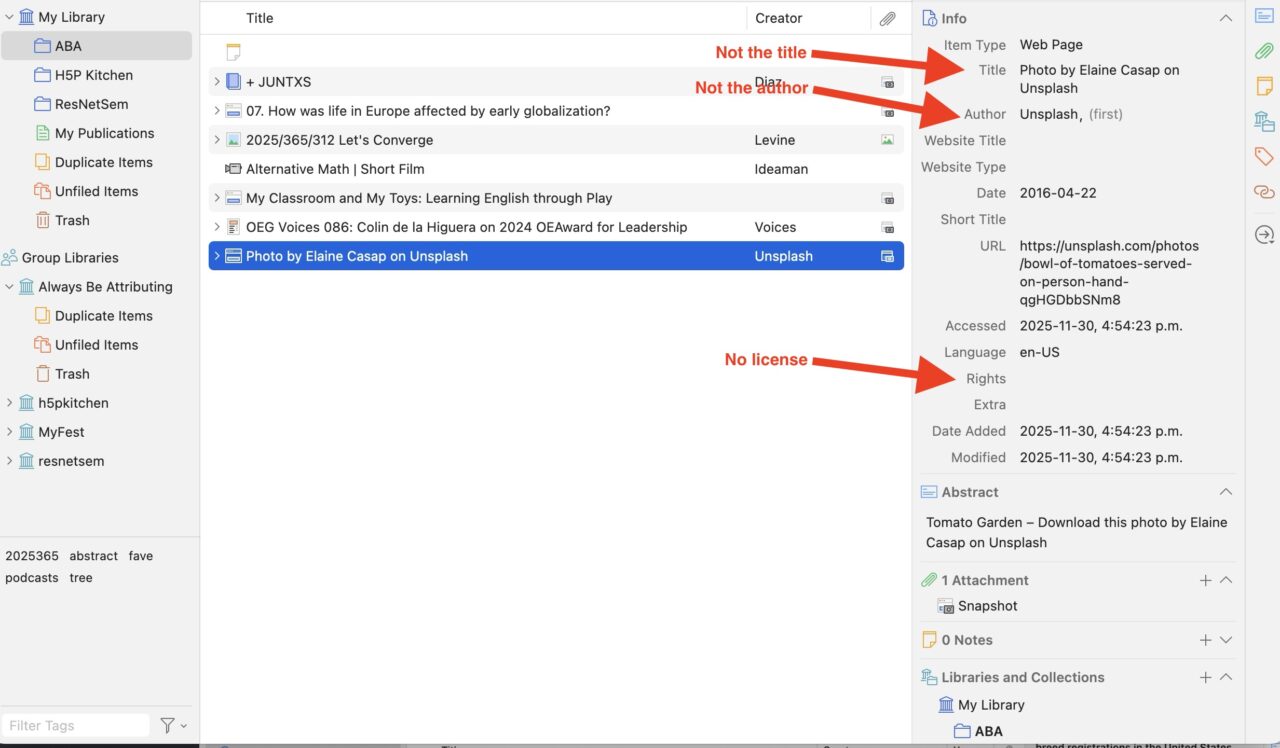
Task: Select the 'podcasts' tag filter
Action: click(x=32, y=578)
